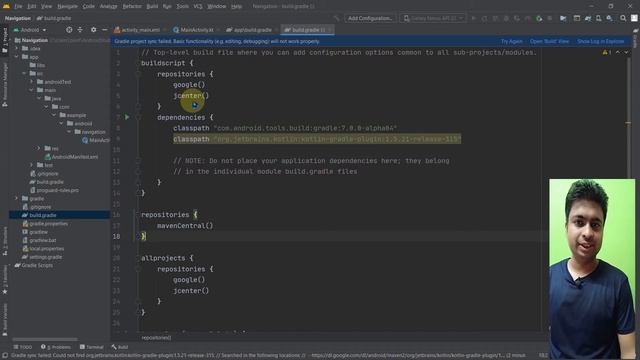This screenshot has width=640, height=360.
Task: Expand the test folder
Action: (31, 165)
